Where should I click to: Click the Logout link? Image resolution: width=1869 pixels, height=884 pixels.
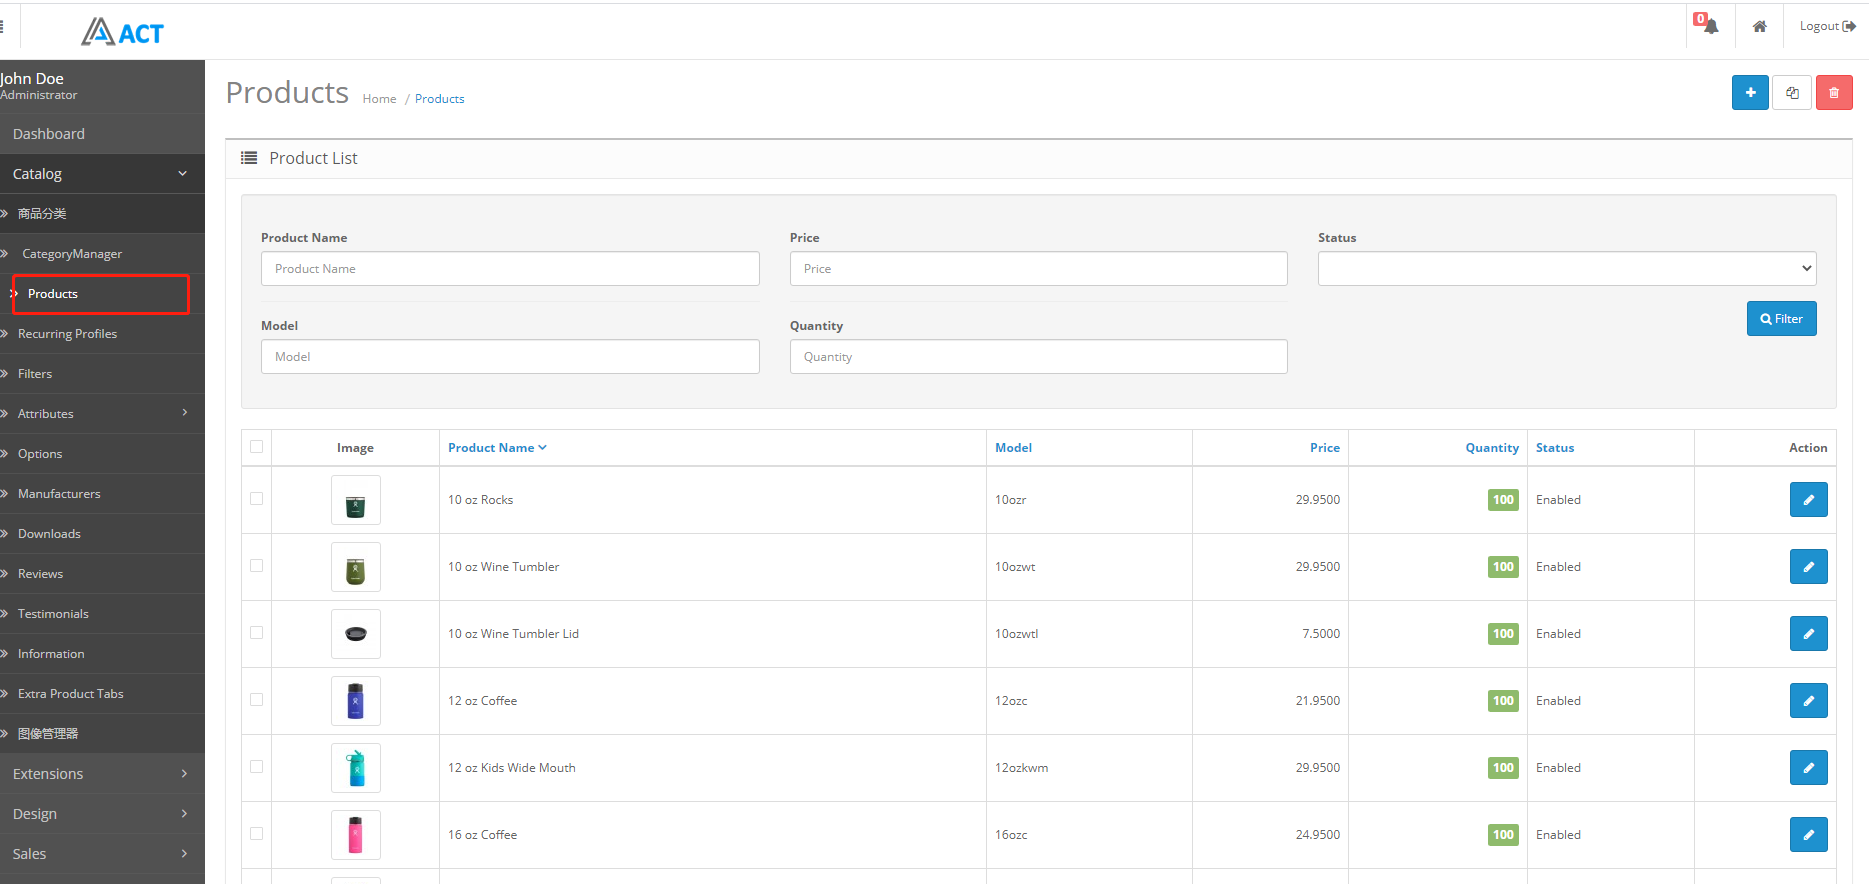click(1827, 26)
